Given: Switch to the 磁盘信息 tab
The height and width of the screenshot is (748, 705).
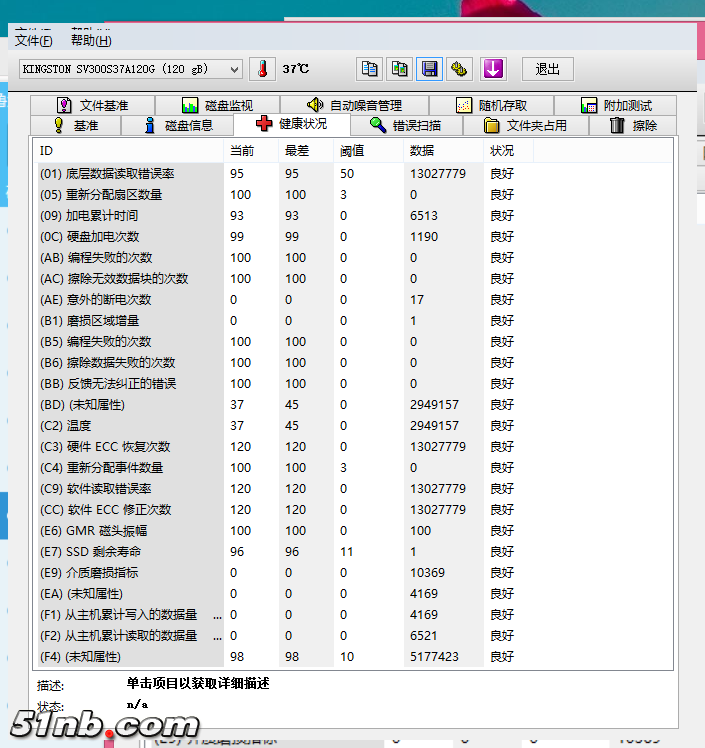Looking at the screenshot, I should [177, 125].
